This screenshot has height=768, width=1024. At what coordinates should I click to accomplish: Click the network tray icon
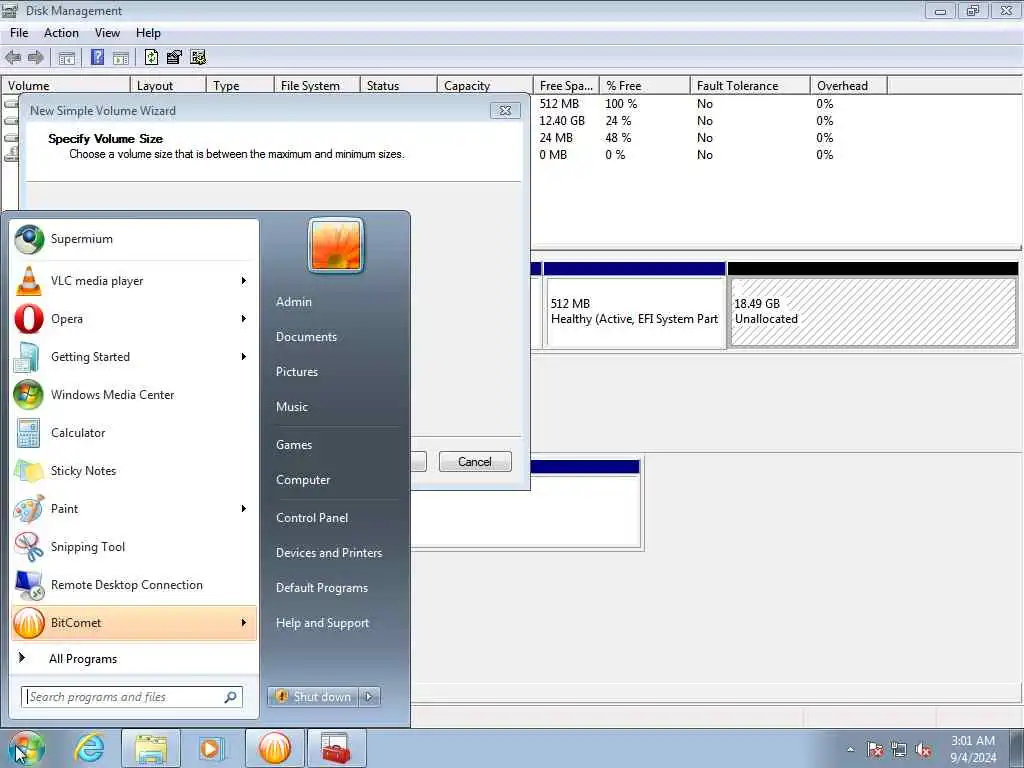(x=899, y=750)
